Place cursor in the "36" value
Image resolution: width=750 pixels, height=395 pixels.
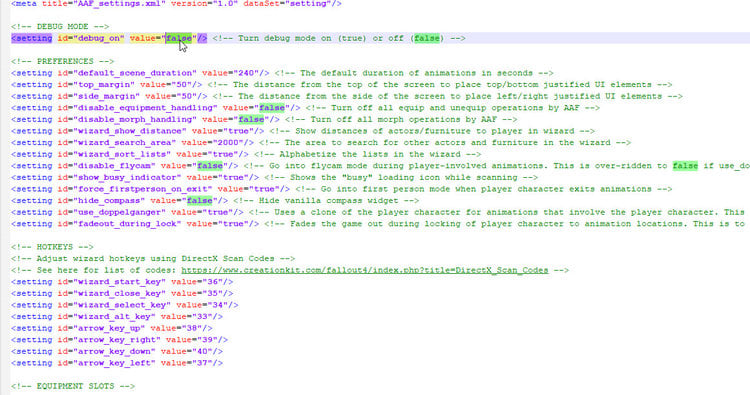[212, 282]
